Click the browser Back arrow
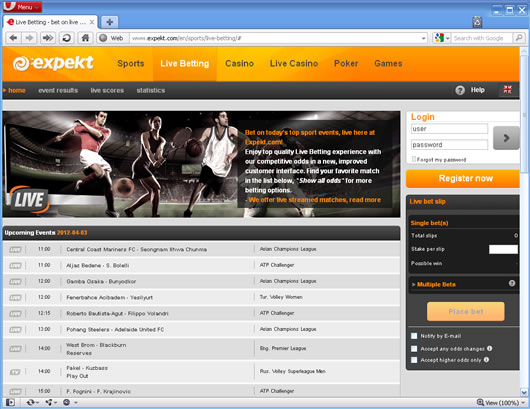Viewport: 530px width, 409px height. click(13, 38)
